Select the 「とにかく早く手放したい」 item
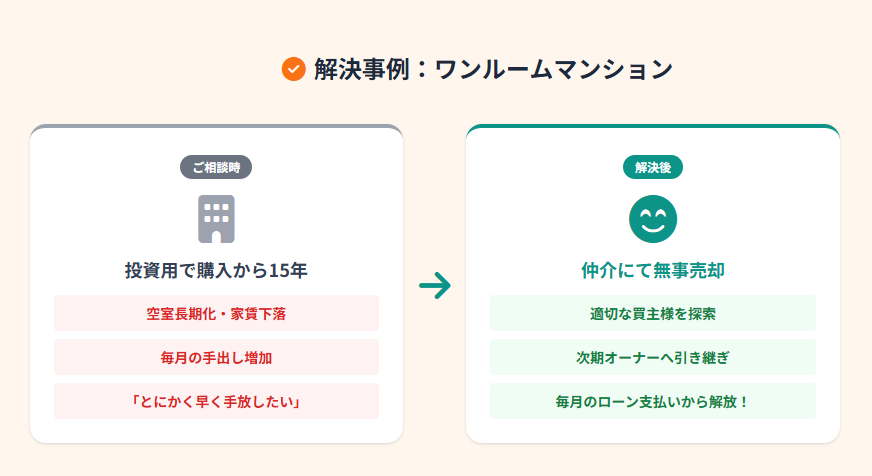The image size is (872, 476). pos(216,401)
